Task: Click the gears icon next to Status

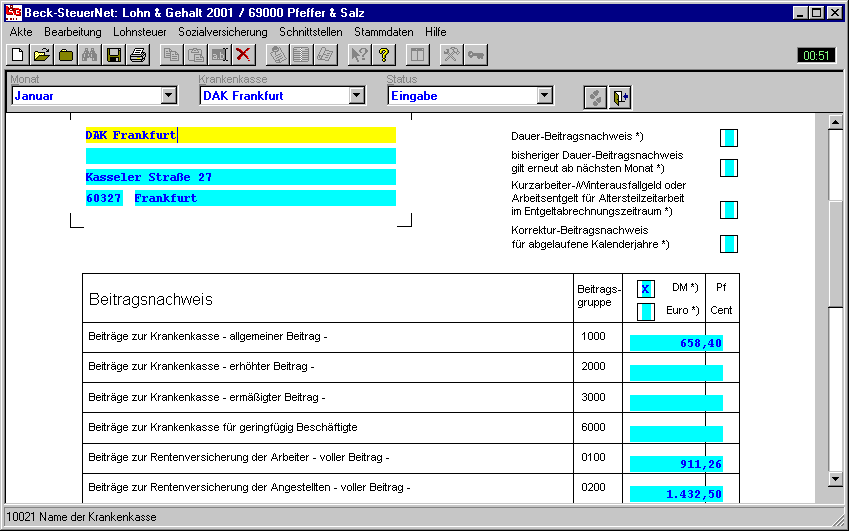Action: [595, 97]
